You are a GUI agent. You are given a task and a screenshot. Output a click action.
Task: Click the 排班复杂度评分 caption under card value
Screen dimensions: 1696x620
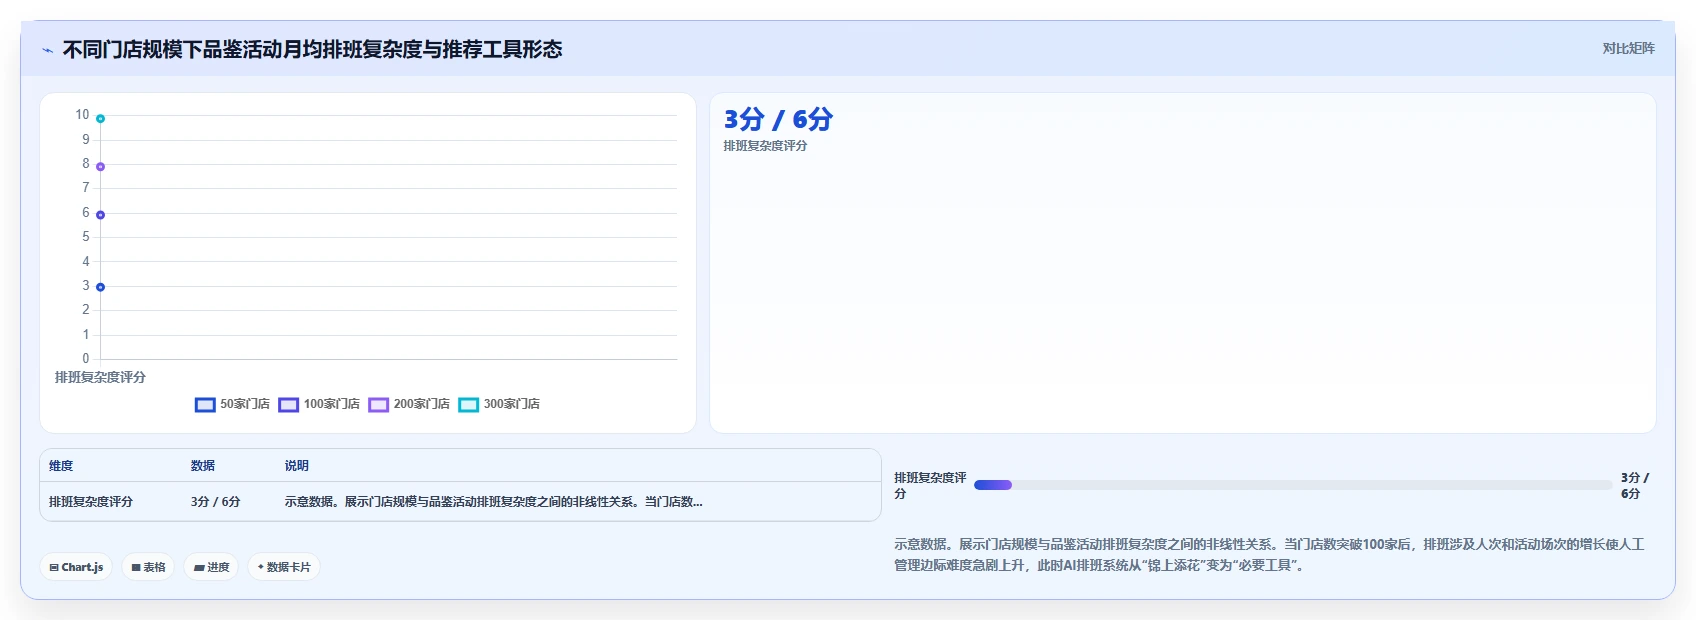[x=765, y=146]
